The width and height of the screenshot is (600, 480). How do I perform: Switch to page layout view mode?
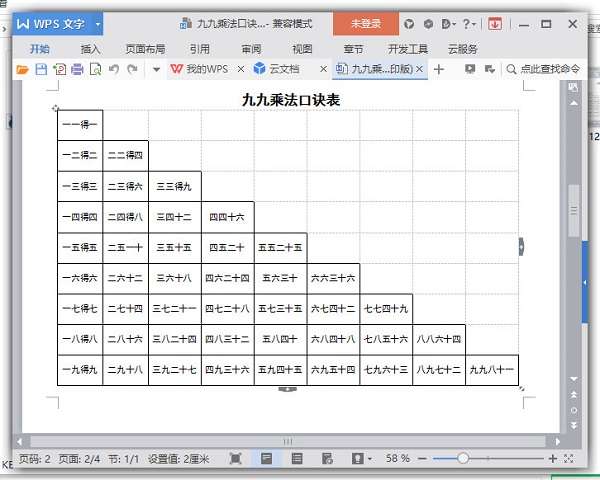click(266, 458)
